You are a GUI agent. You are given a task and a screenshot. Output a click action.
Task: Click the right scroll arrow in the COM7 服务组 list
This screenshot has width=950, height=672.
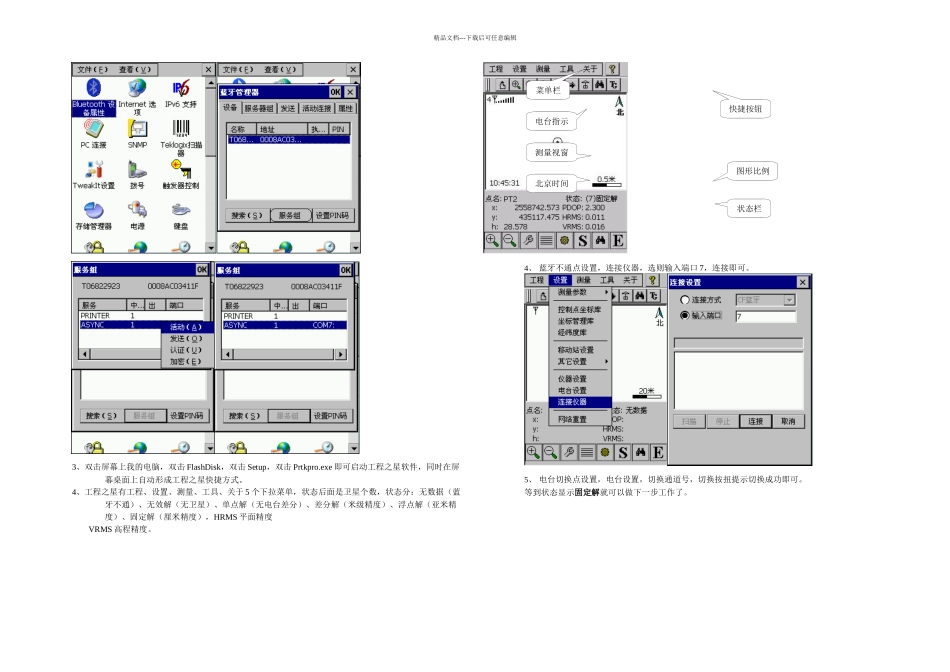point(341,354)
